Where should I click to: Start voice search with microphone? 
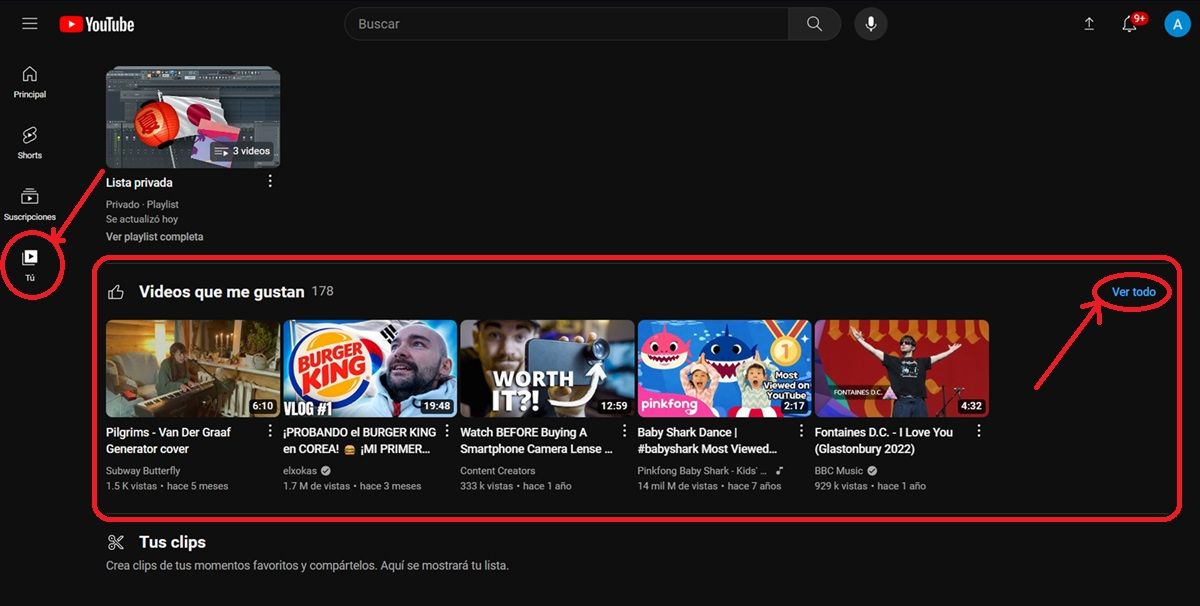(x=871, y=24)
